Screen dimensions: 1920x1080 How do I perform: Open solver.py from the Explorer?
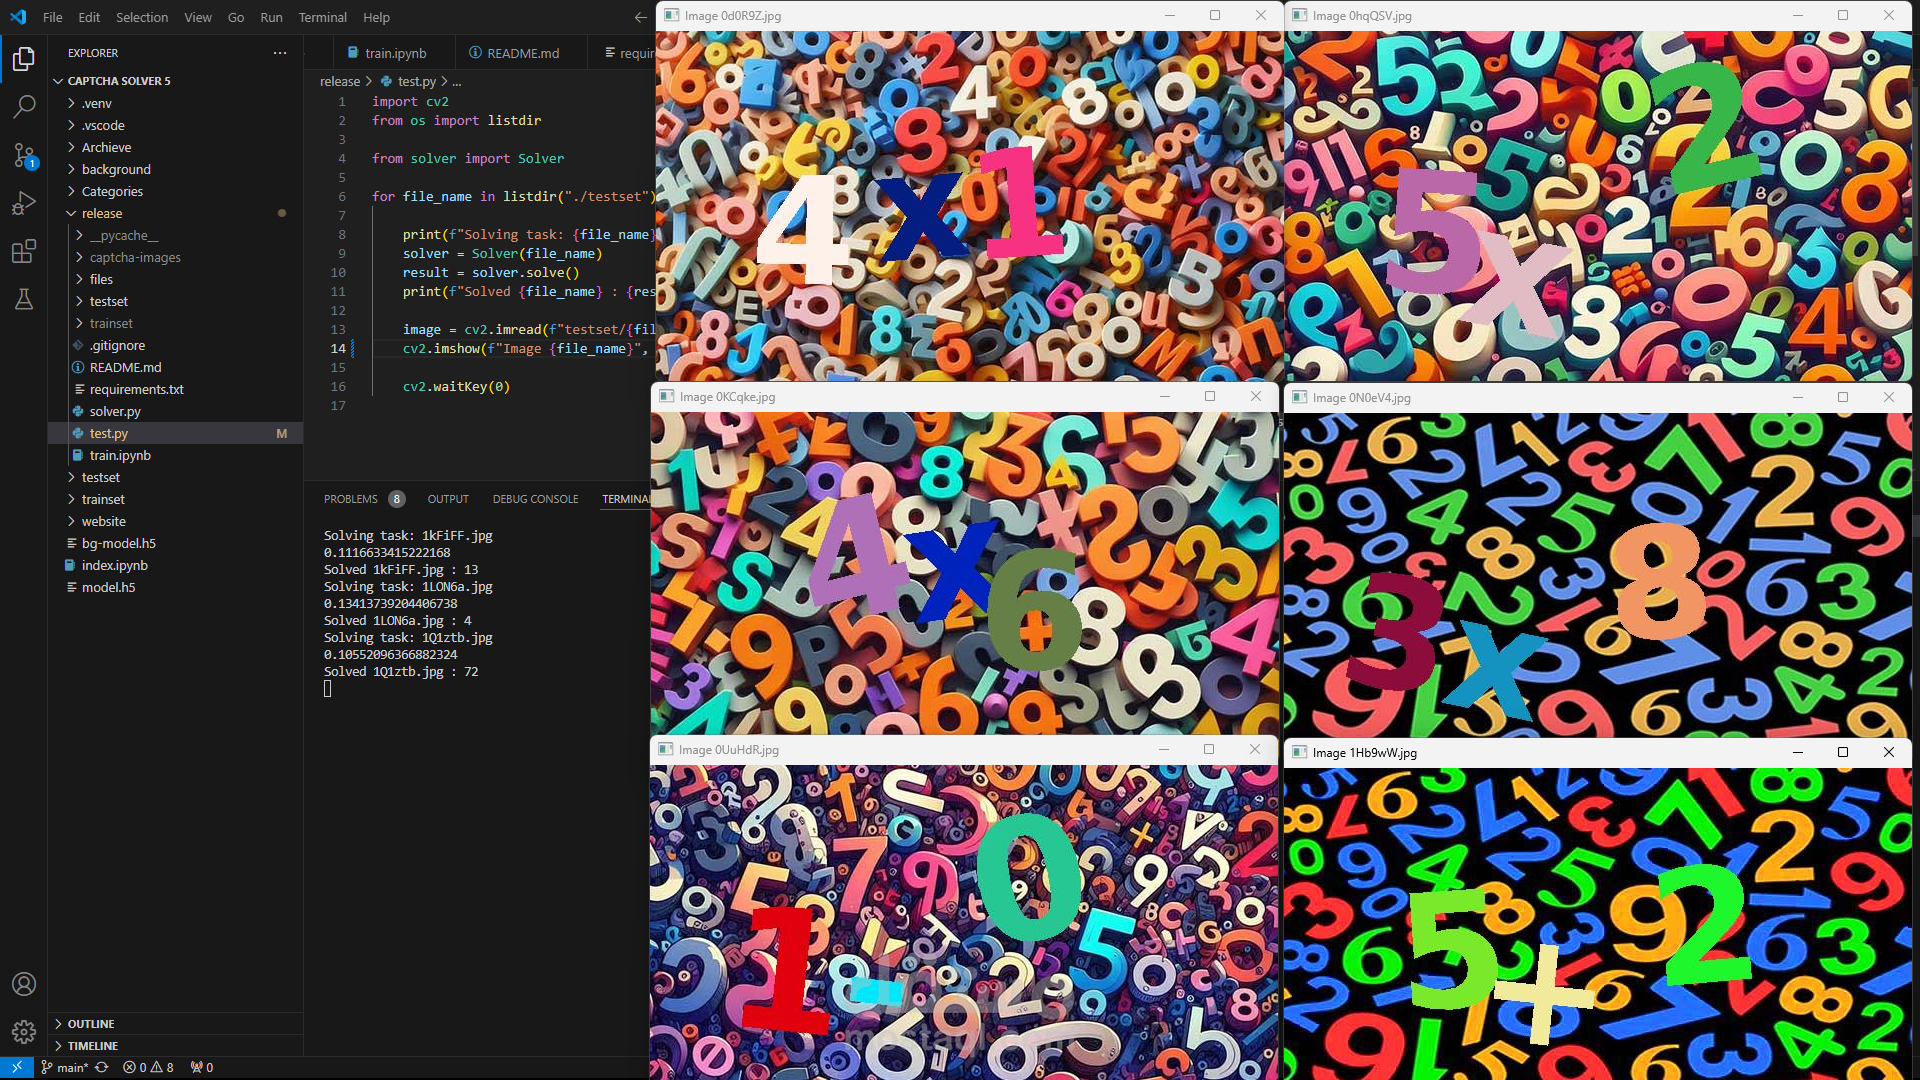(115, 411)
